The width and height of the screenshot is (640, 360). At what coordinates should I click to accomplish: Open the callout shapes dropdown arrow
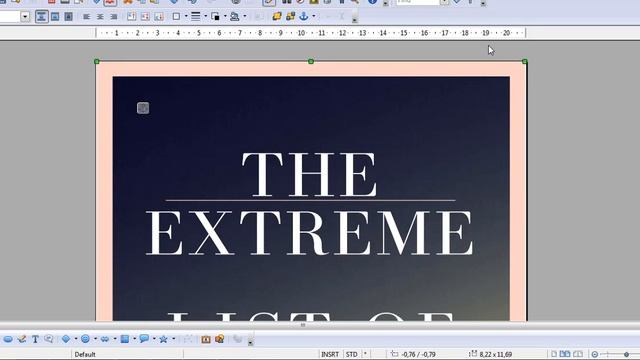point(154,339)
